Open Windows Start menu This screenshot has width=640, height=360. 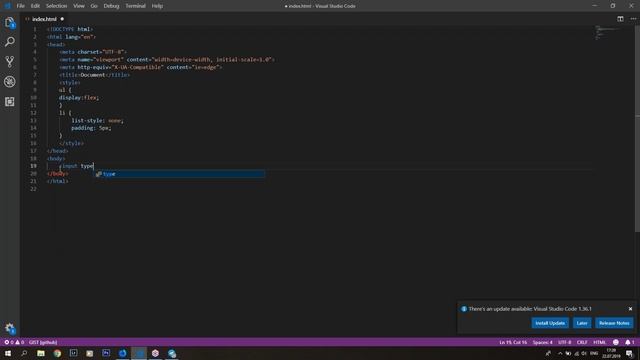point(8,353)
